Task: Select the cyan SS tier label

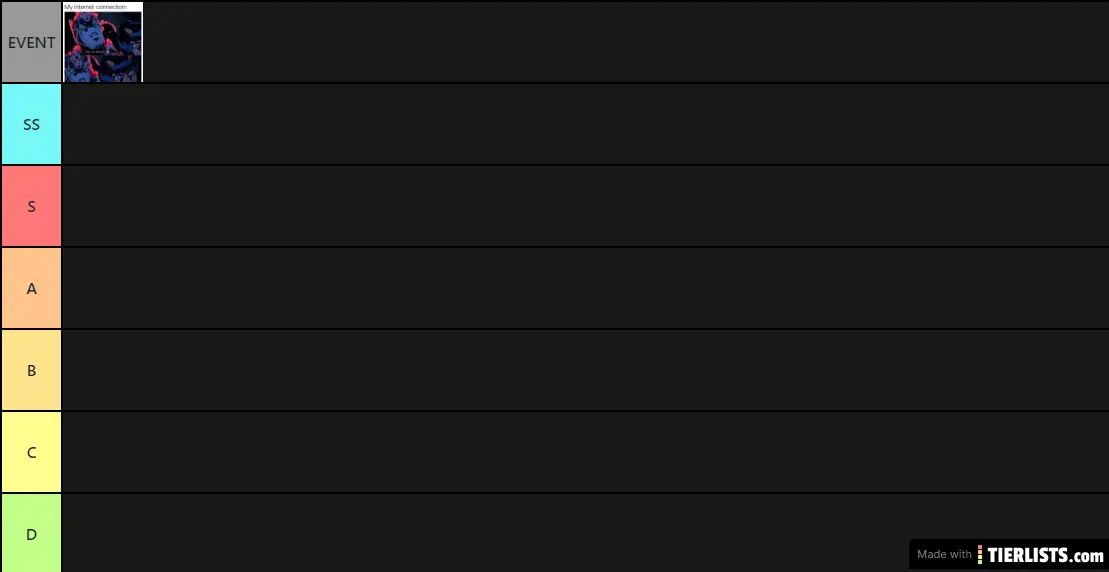Action: (31, 124)
